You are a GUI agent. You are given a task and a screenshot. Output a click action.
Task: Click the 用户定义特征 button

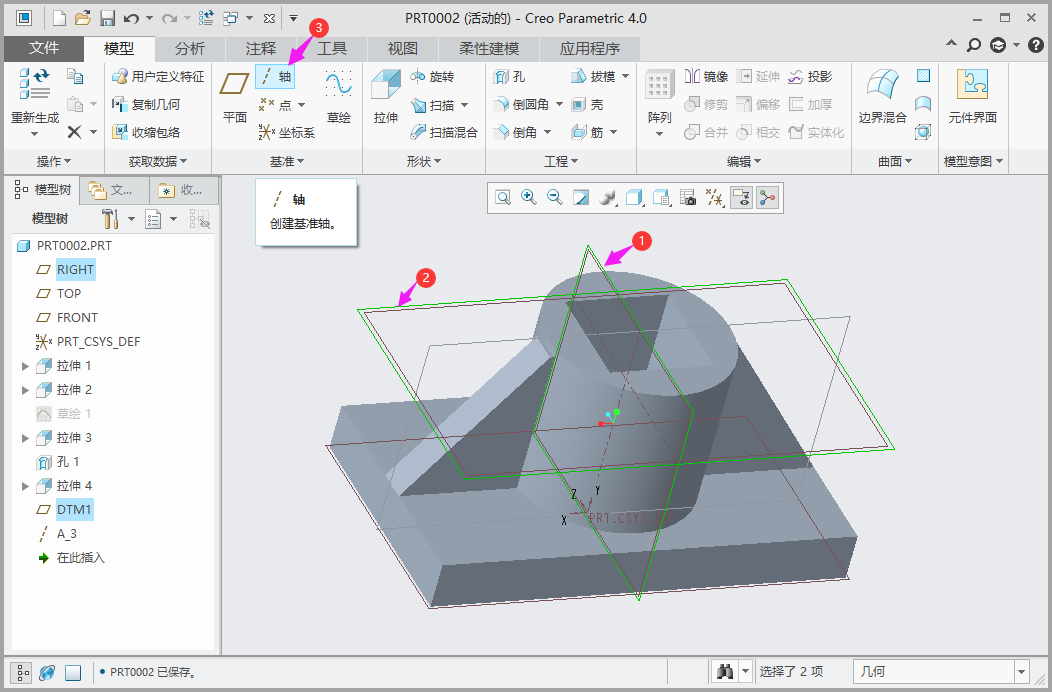[158, 77]
